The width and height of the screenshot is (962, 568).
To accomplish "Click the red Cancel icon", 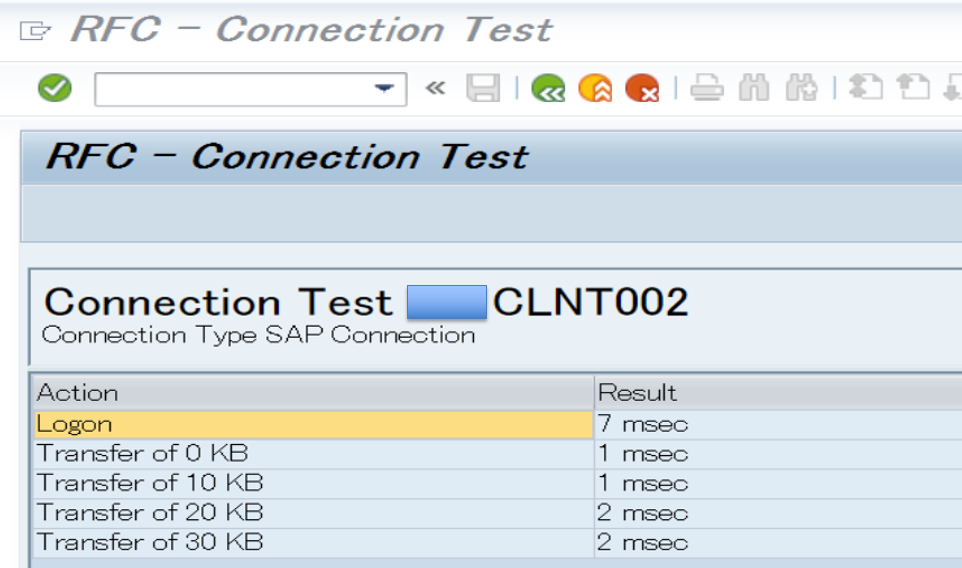I will click(642, 88).
